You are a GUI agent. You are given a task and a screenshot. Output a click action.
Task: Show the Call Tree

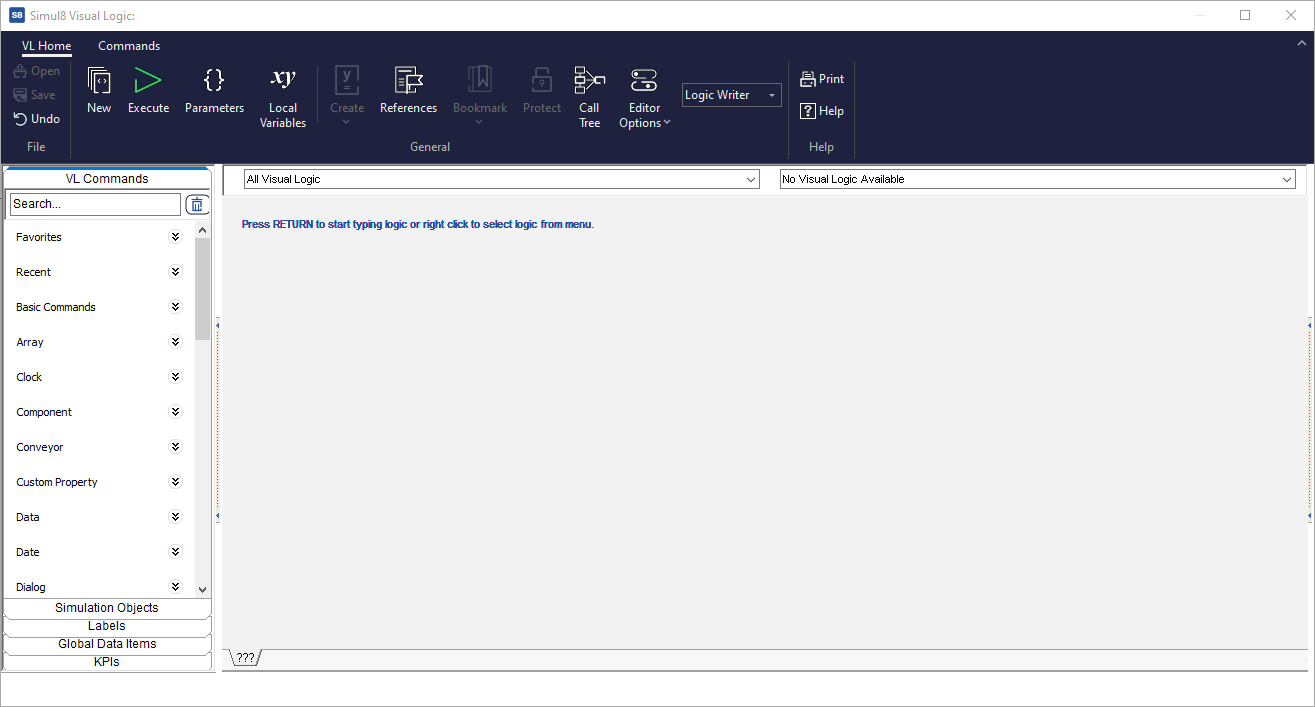coord(589,82)
